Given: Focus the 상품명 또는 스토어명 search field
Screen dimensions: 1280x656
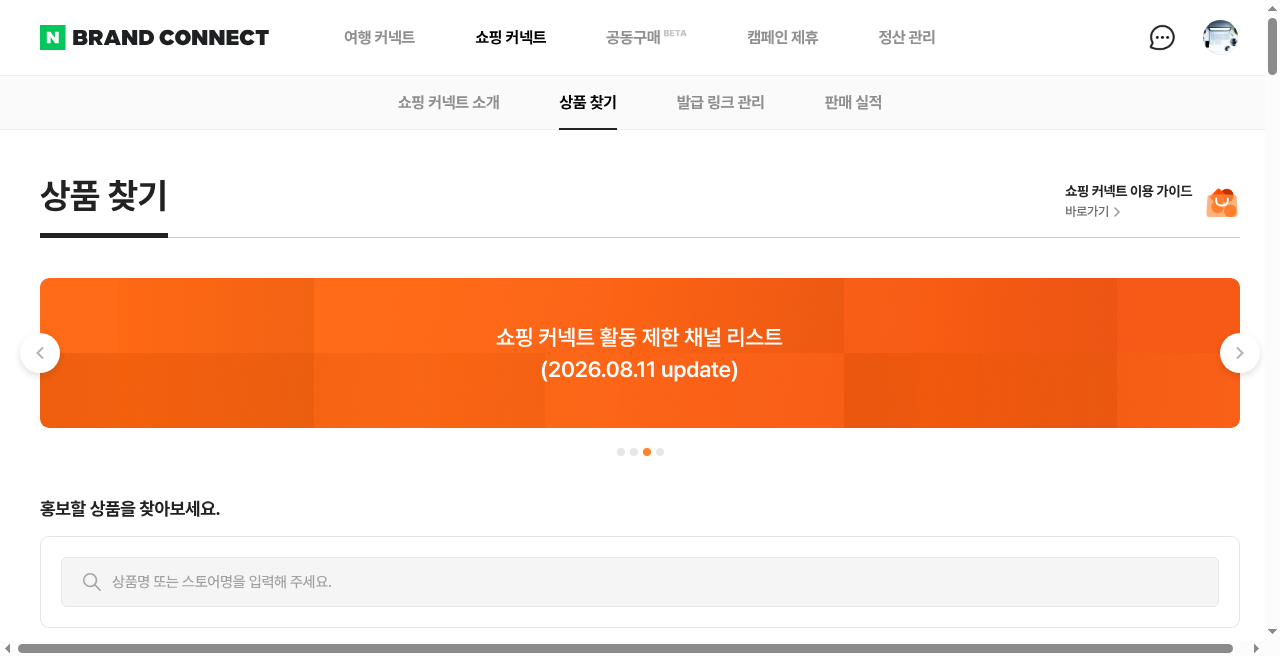Looking at the screenshot, I should [640, 582].
